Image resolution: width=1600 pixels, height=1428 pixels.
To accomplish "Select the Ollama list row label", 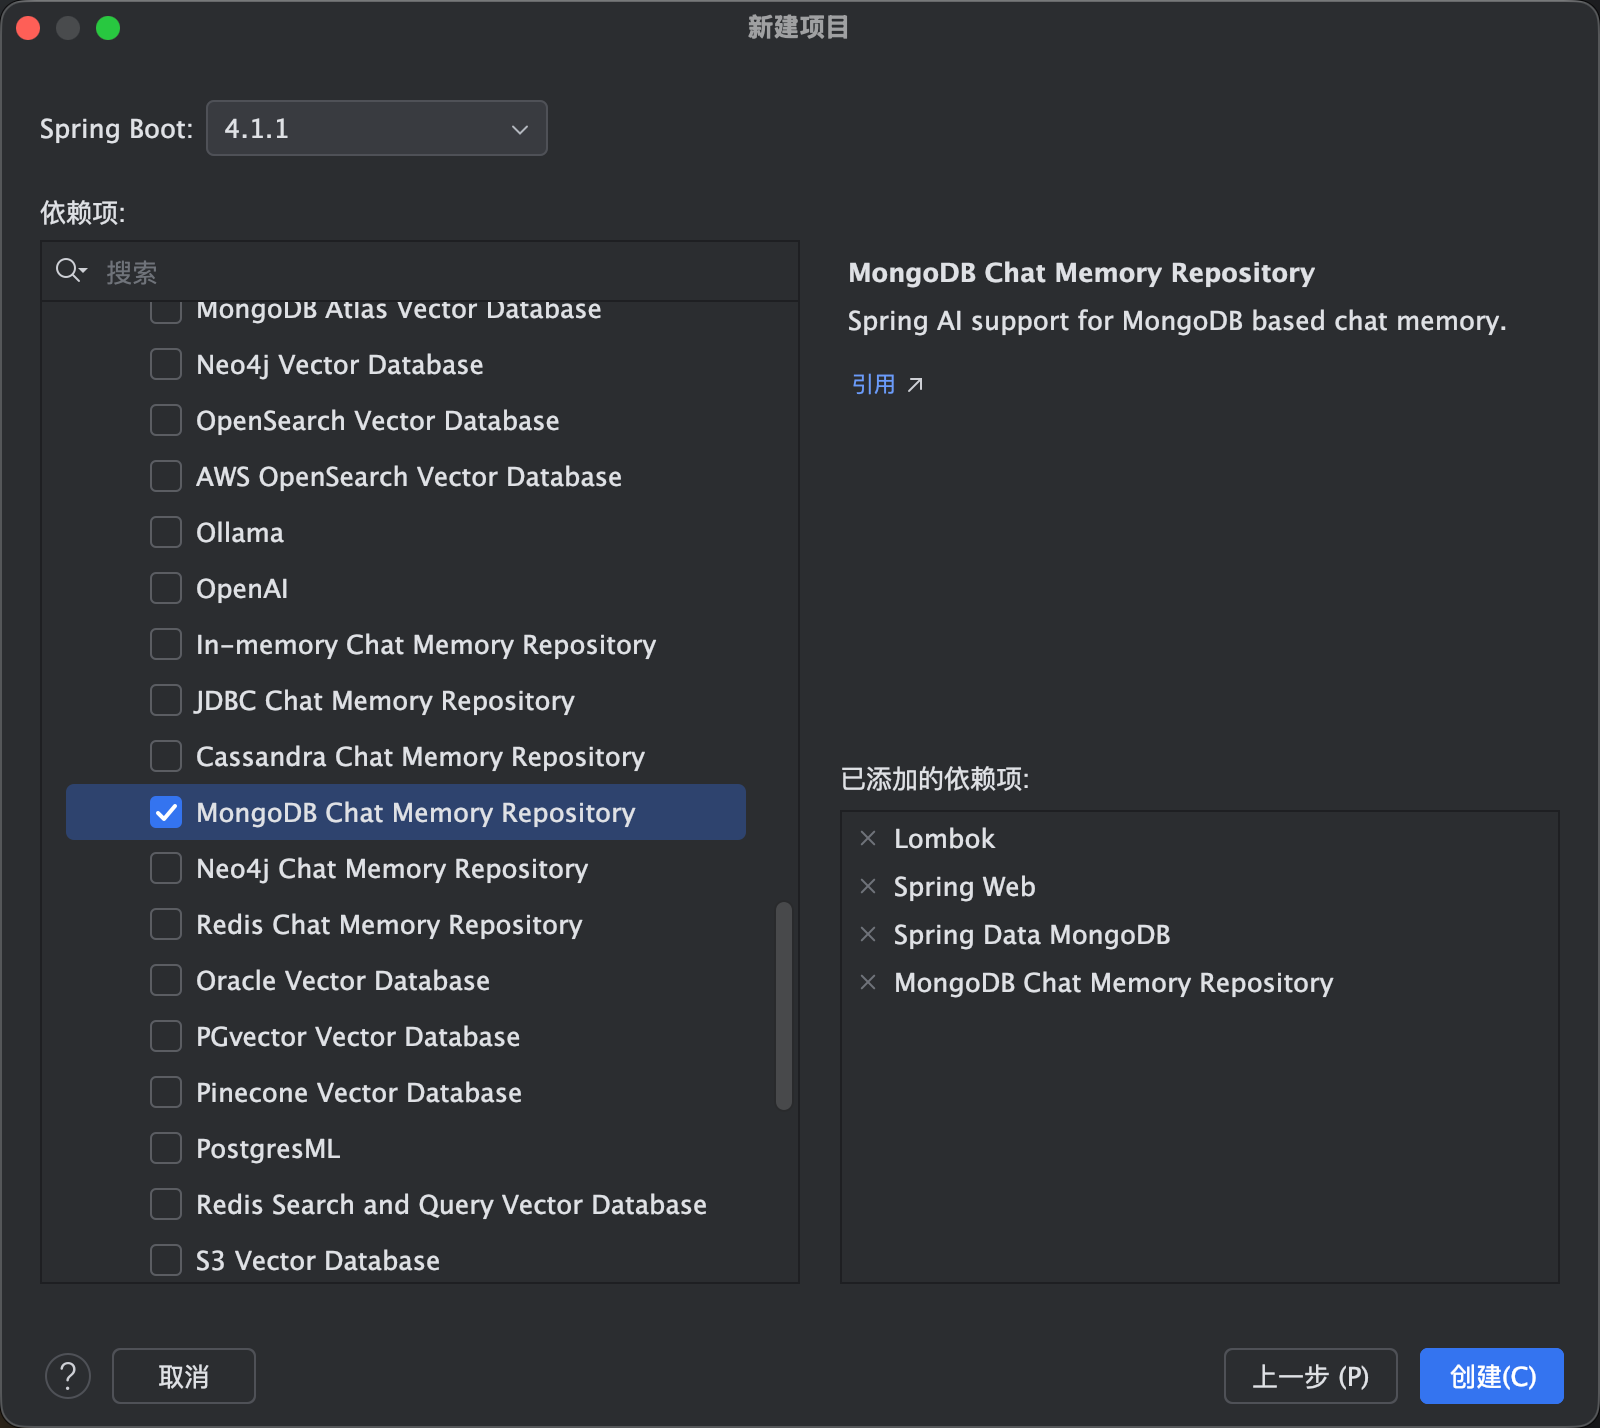I will (x=240, y=532).
